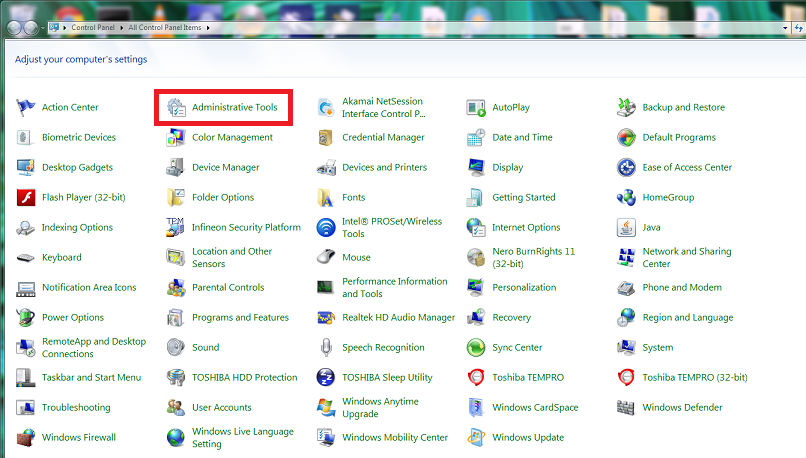
Task: Open System link
Action: coord(657,347)
